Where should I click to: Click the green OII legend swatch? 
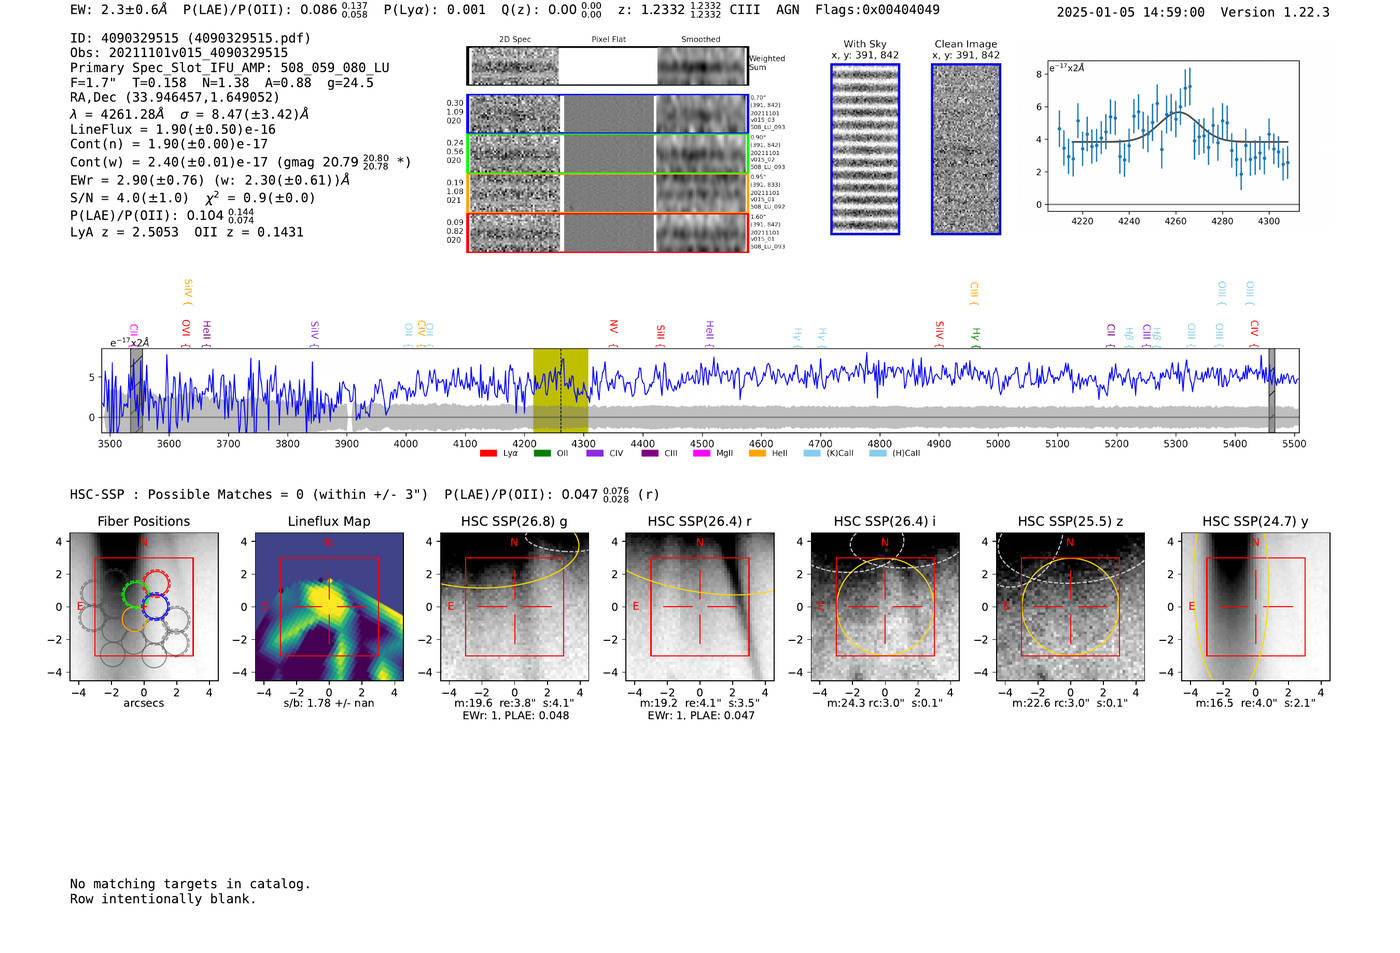(x=542, y=454)
